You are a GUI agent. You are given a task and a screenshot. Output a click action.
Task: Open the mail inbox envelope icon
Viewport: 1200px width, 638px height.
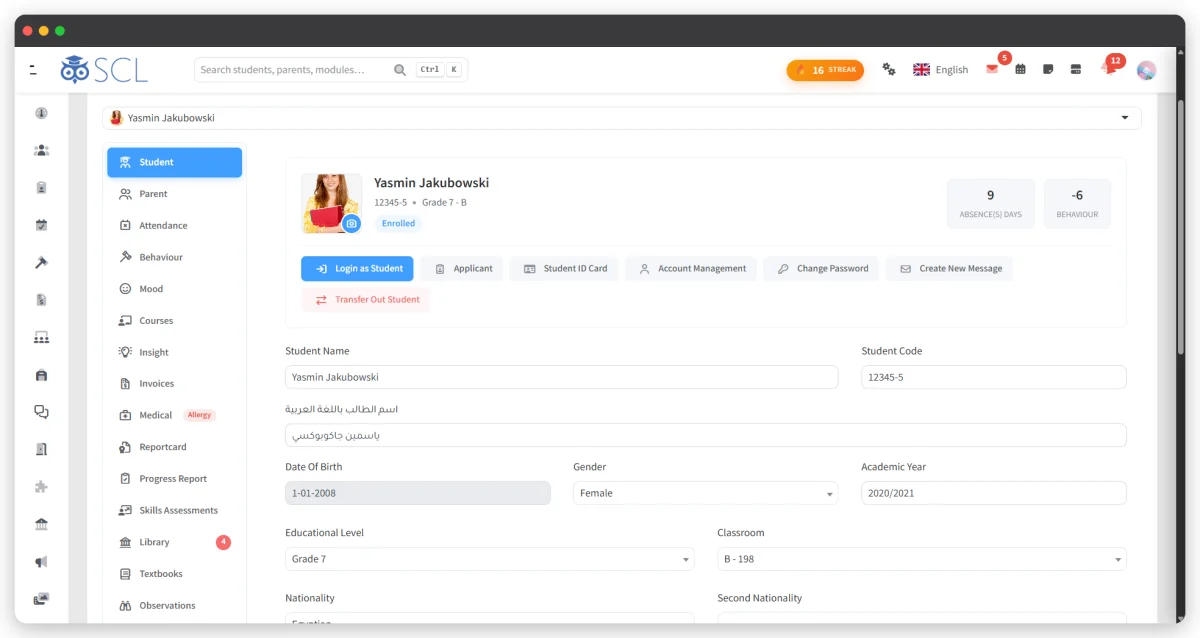point(992,69)
